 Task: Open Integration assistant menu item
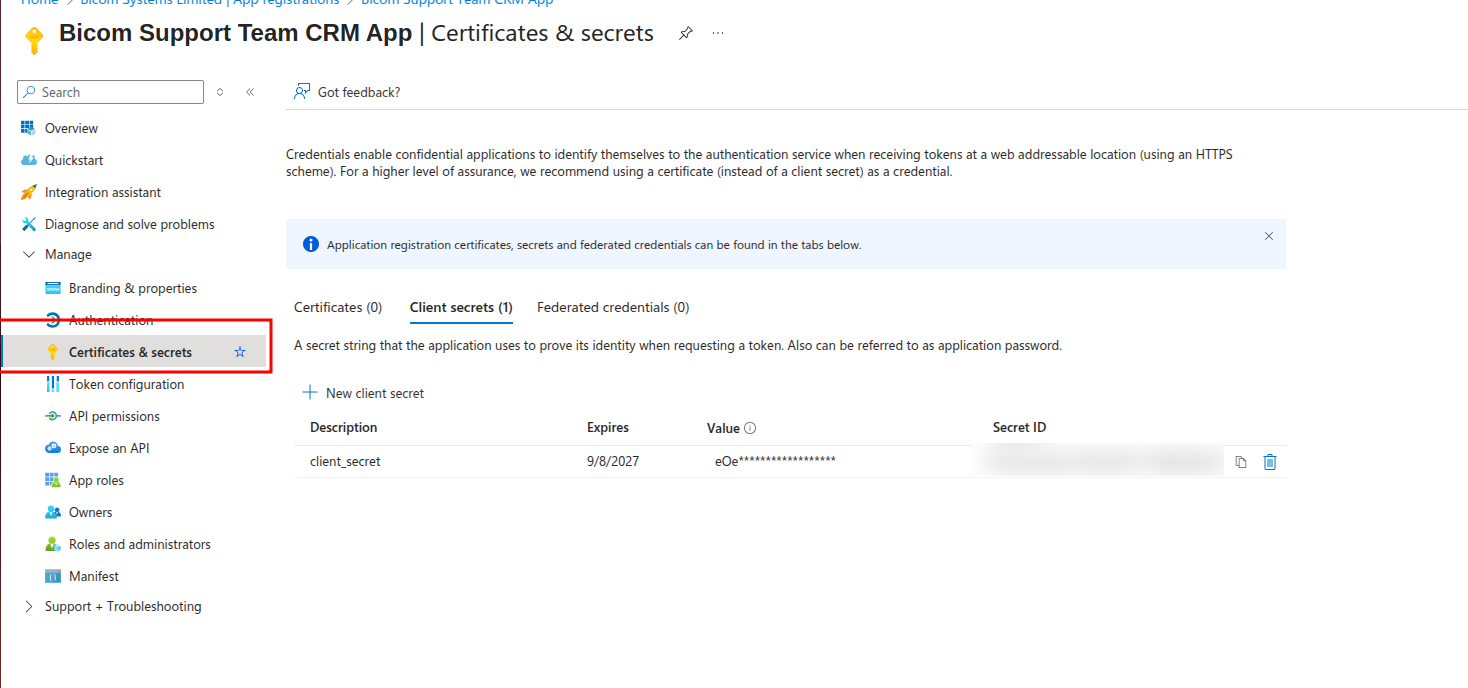coord(103,192)
